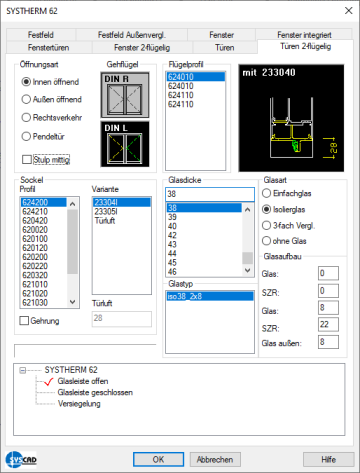Switch to the Türen tab

224,47
